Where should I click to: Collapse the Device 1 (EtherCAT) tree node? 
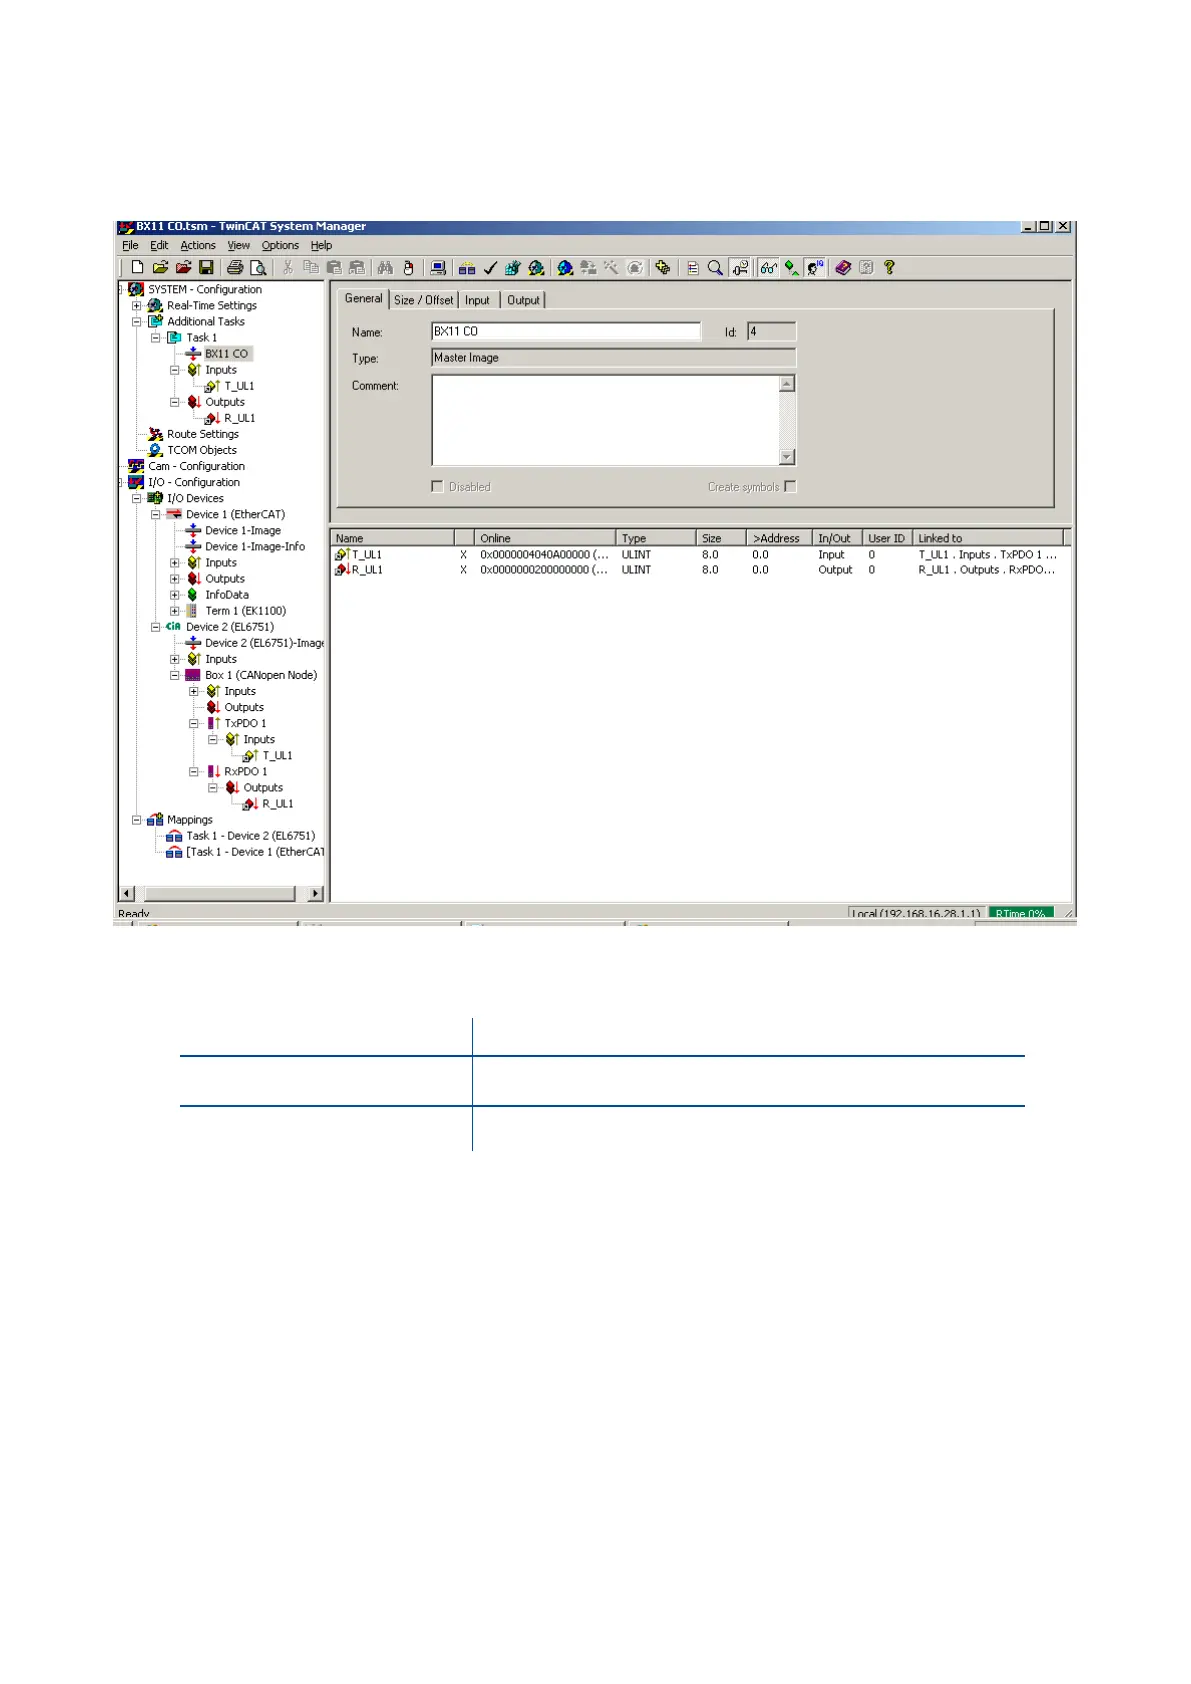(156, 515)
